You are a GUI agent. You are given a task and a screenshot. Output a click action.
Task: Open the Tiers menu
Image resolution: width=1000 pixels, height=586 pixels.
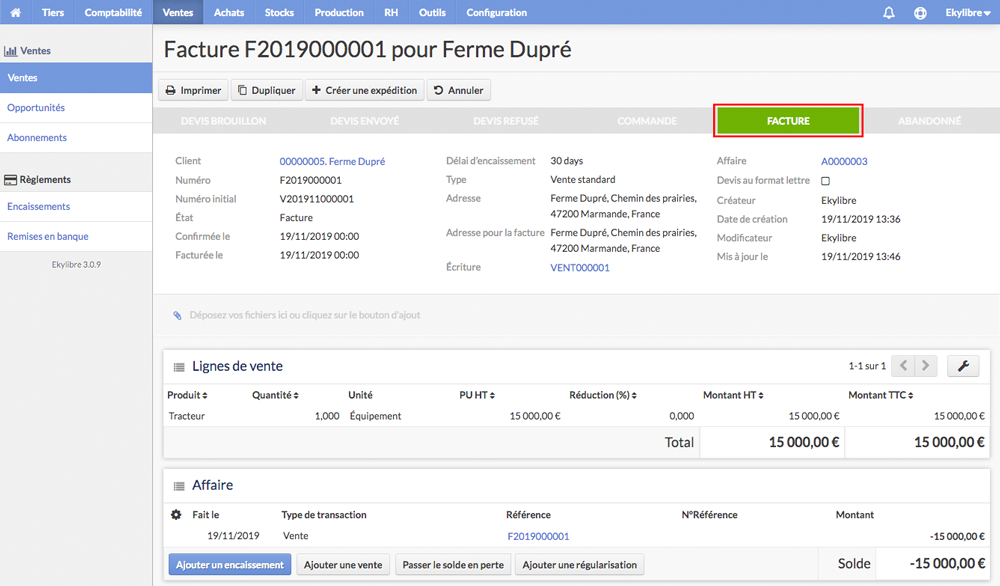click(53, 12)
